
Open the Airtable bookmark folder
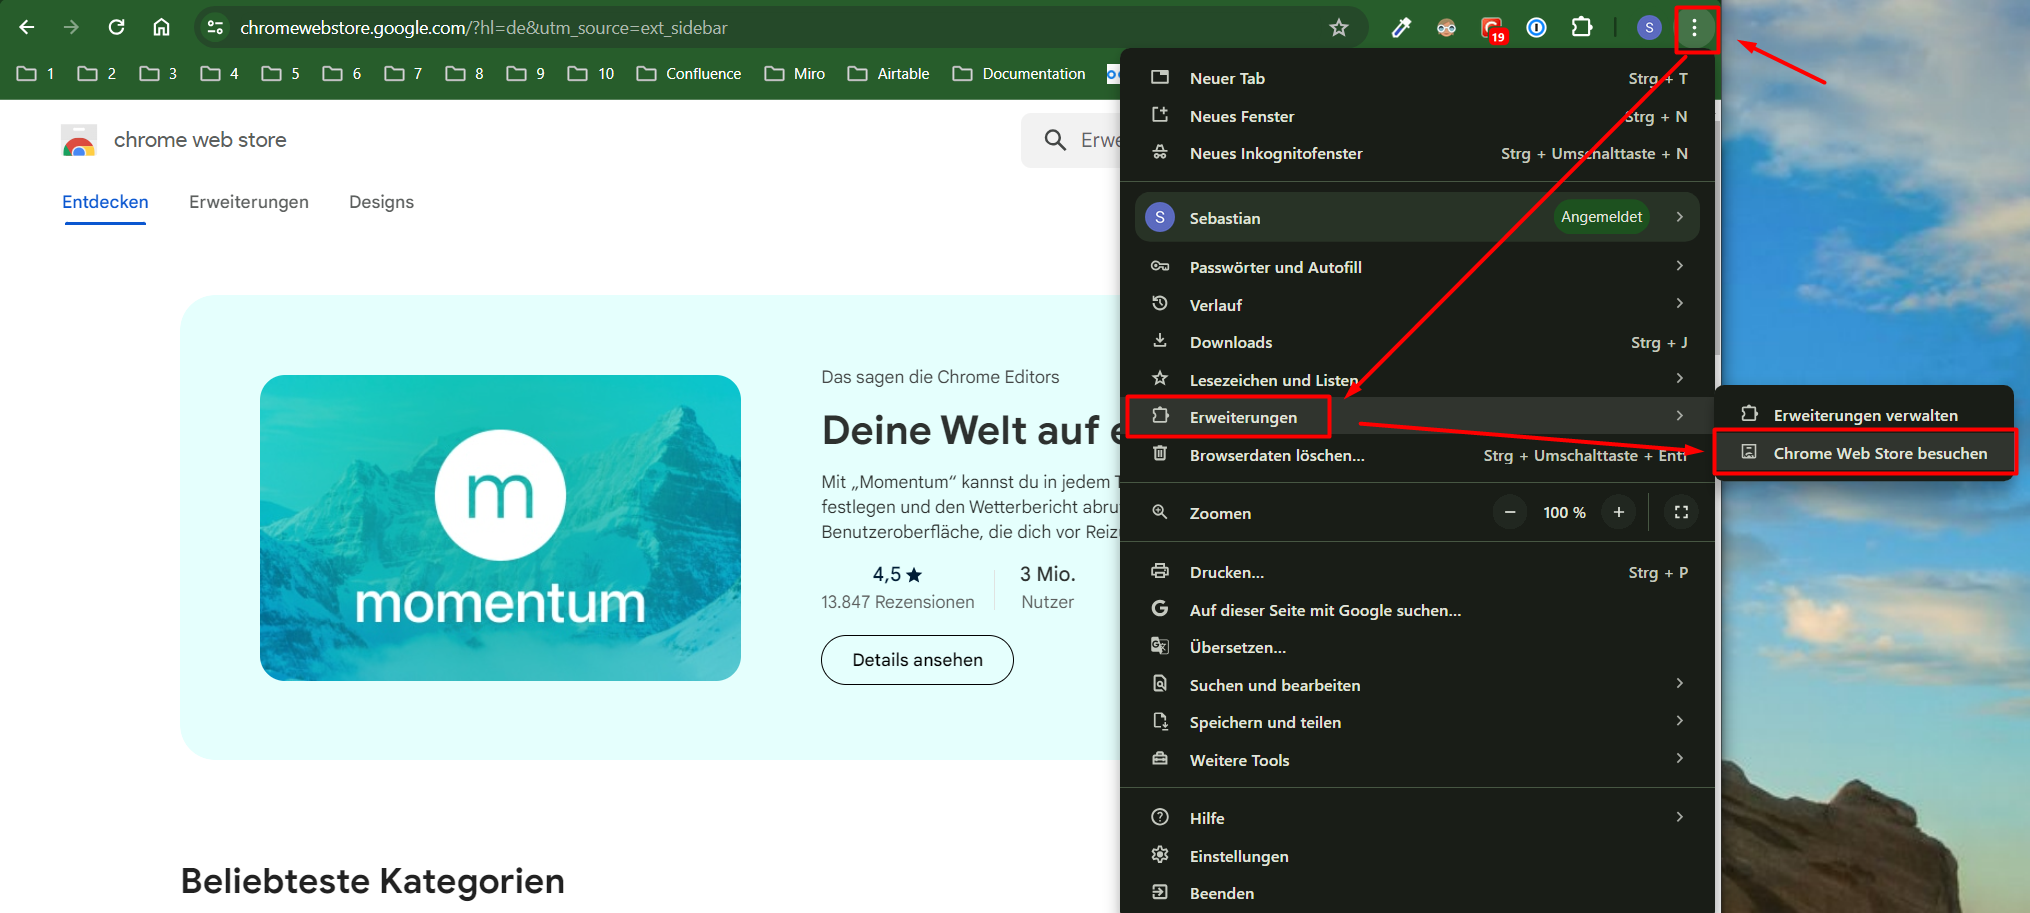coord(889,74)
